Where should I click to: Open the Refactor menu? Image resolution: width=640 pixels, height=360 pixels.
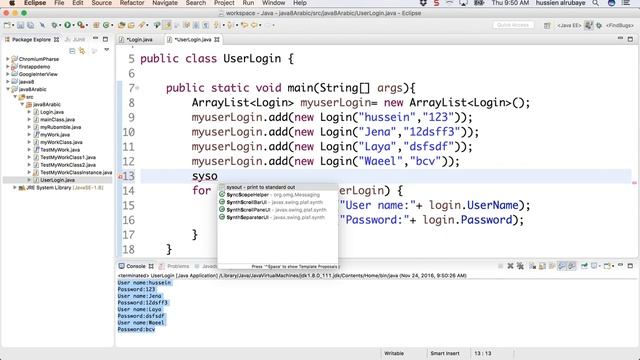point(131,3)
